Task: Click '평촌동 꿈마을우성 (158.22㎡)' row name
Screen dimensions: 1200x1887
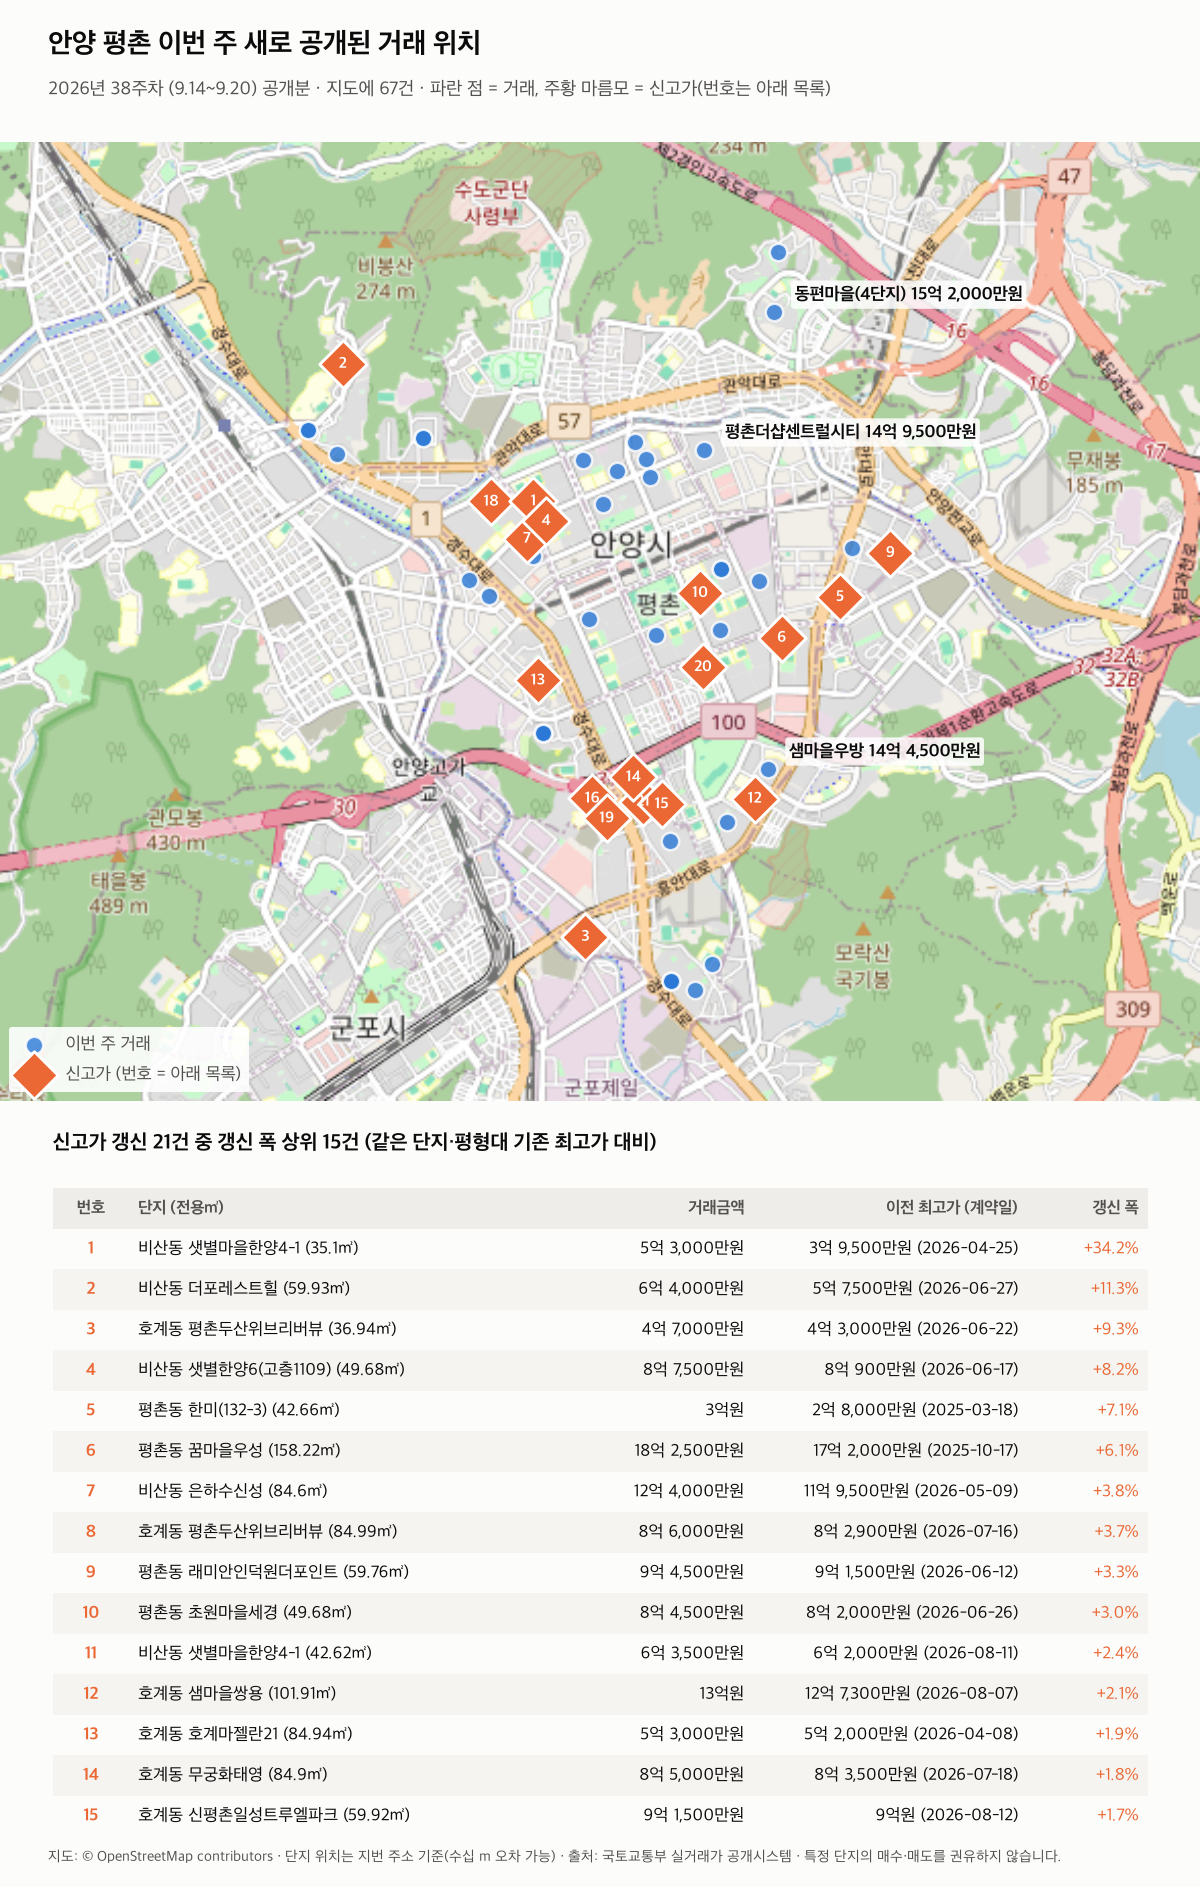Action: pyautogui.click(x=240, y=1450)
